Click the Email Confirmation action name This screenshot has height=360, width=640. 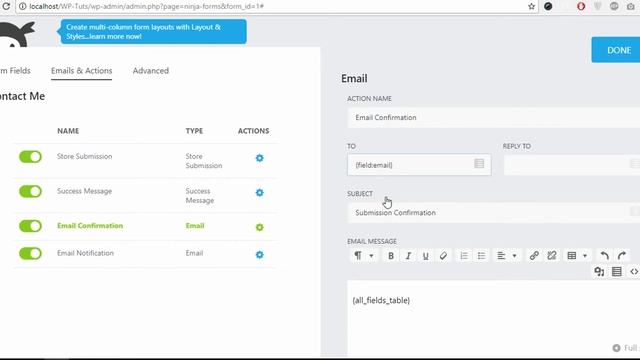point(90,226)
